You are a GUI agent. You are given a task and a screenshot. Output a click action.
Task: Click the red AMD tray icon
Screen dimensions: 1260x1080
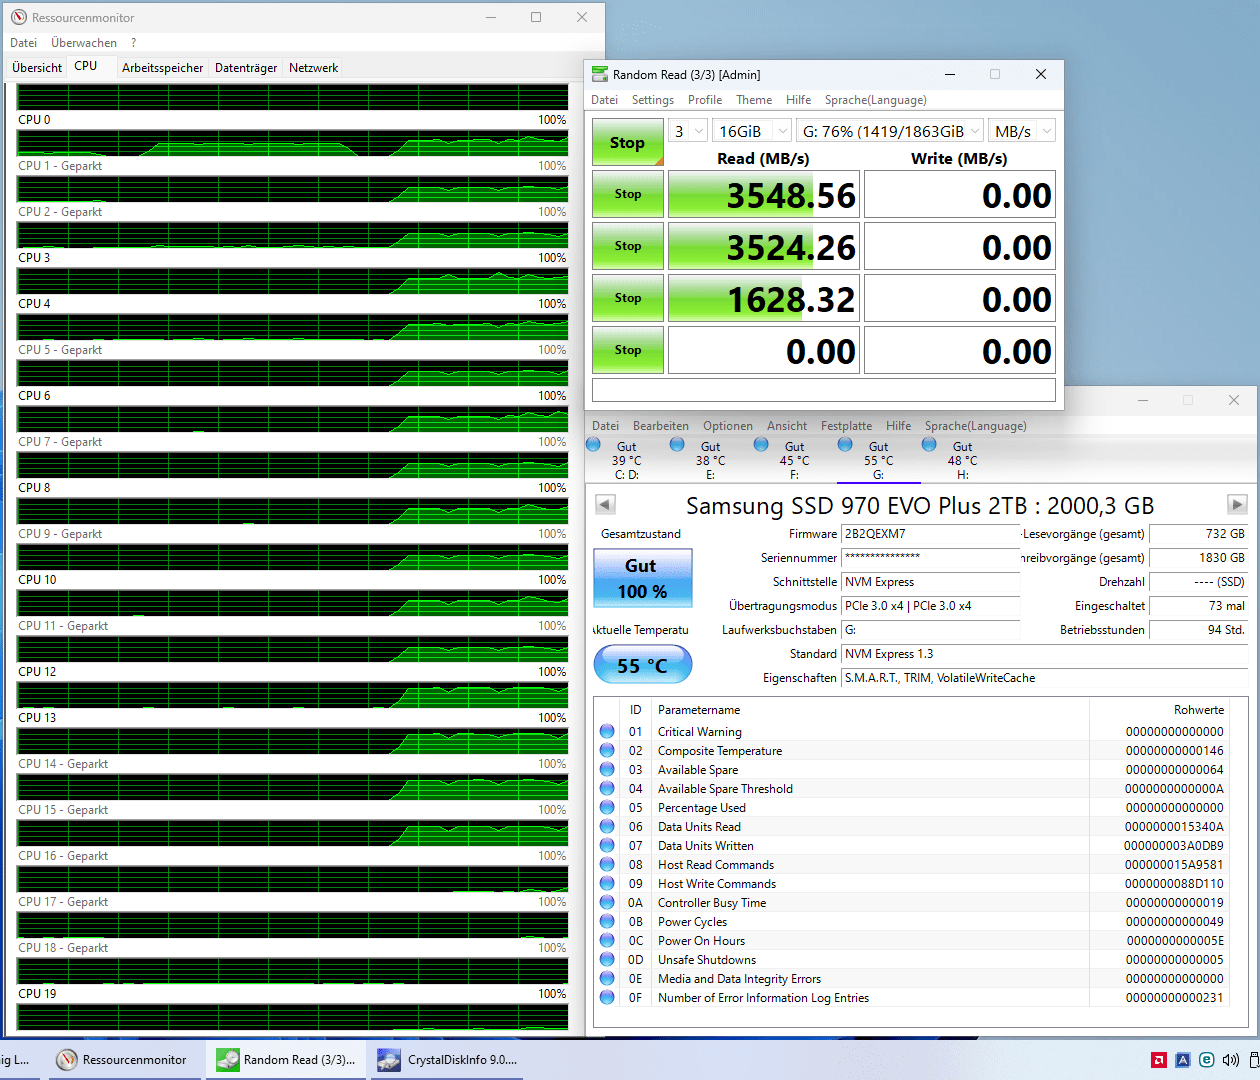click(1159, 1060)
